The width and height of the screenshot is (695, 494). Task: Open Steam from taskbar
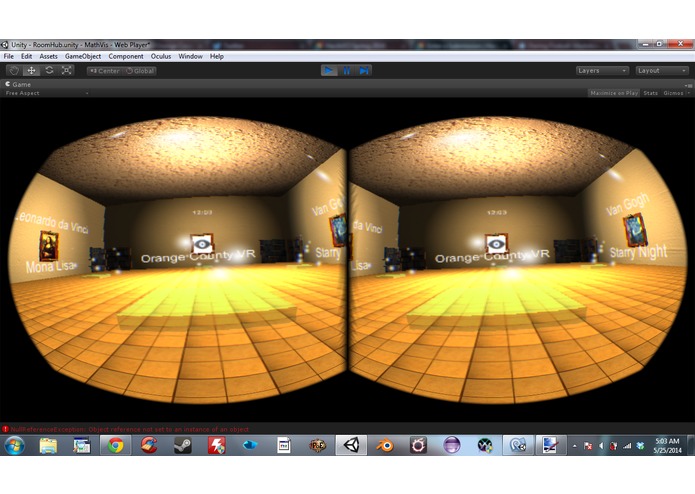click(x=183, y=445)
